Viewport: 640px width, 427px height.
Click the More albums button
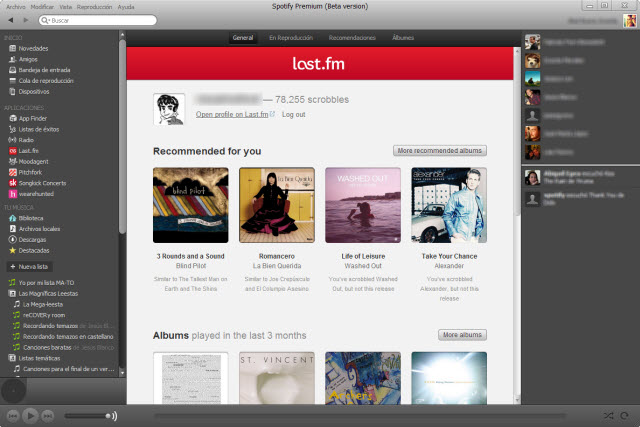point(462,335)
